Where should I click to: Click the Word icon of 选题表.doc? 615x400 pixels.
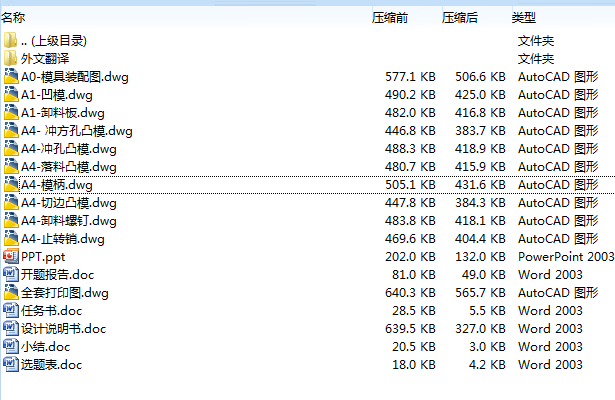11,365
